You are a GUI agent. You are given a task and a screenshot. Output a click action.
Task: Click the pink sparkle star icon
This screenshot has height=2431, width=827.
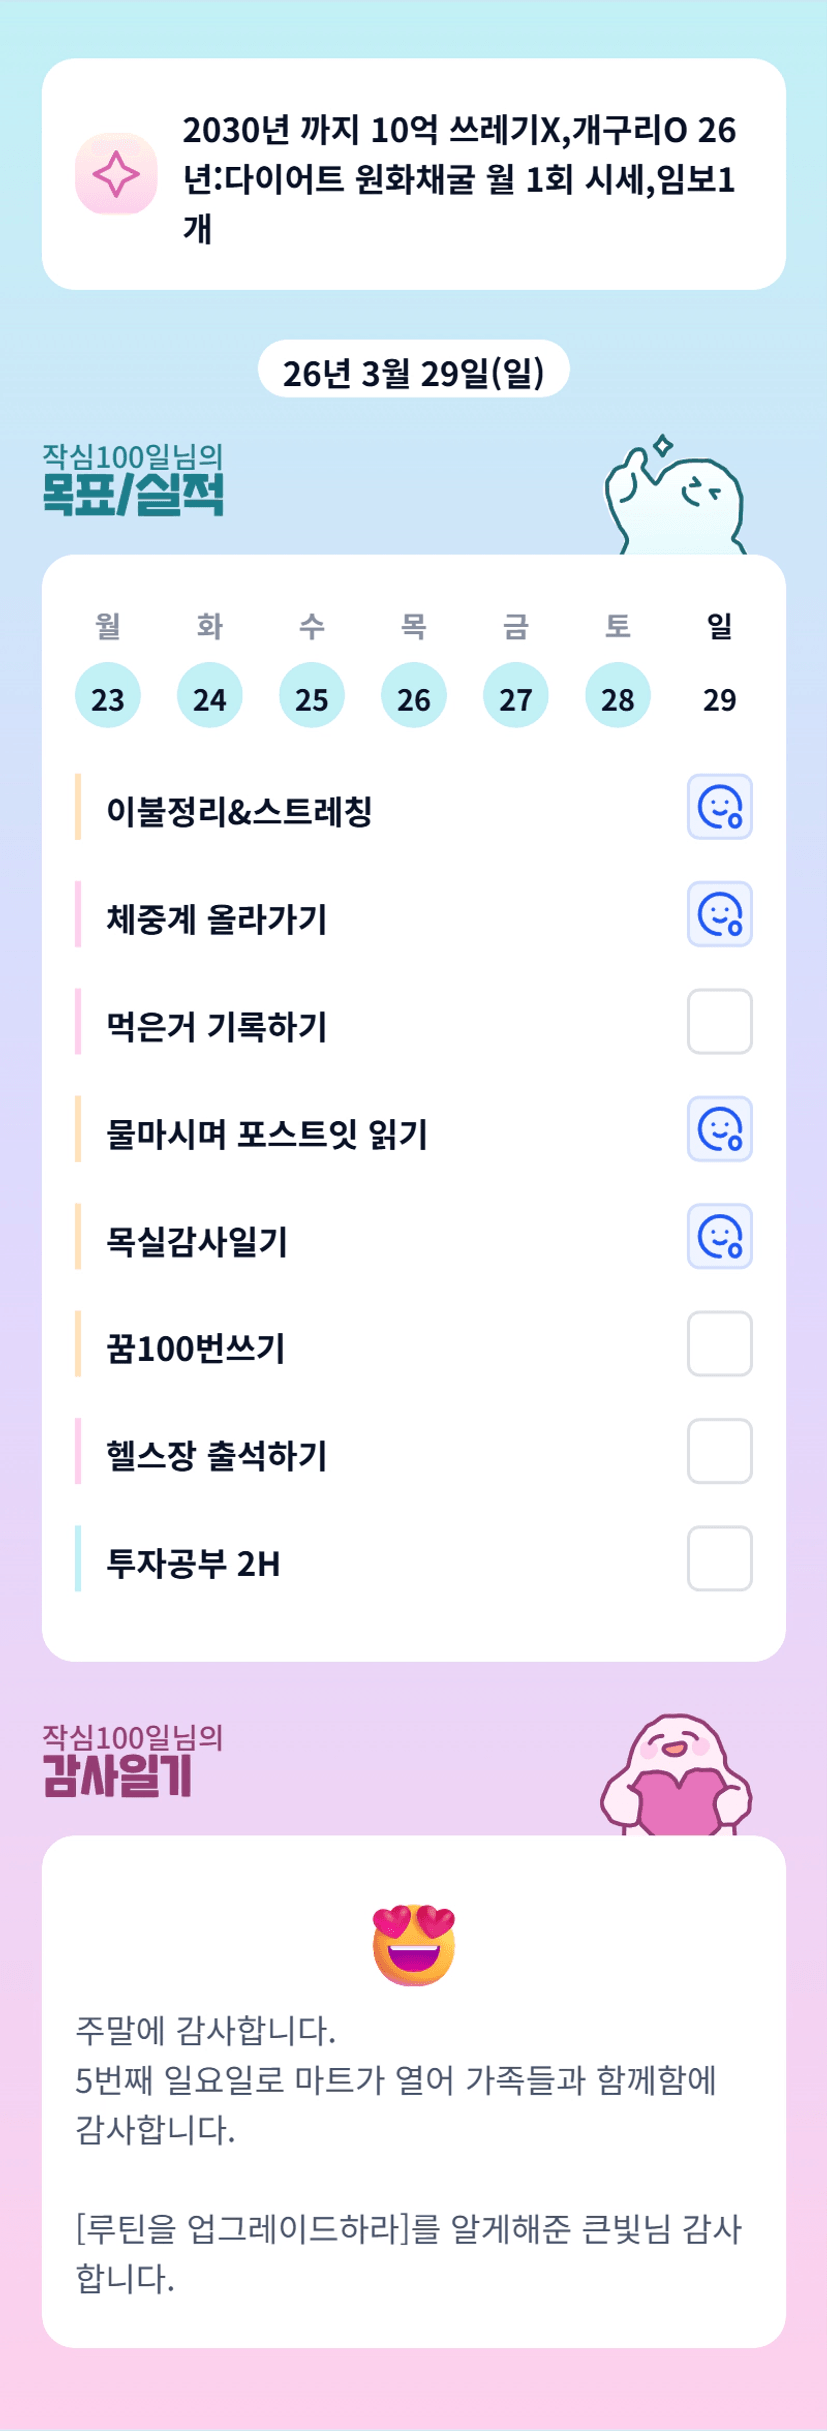[x=116, y=174]
